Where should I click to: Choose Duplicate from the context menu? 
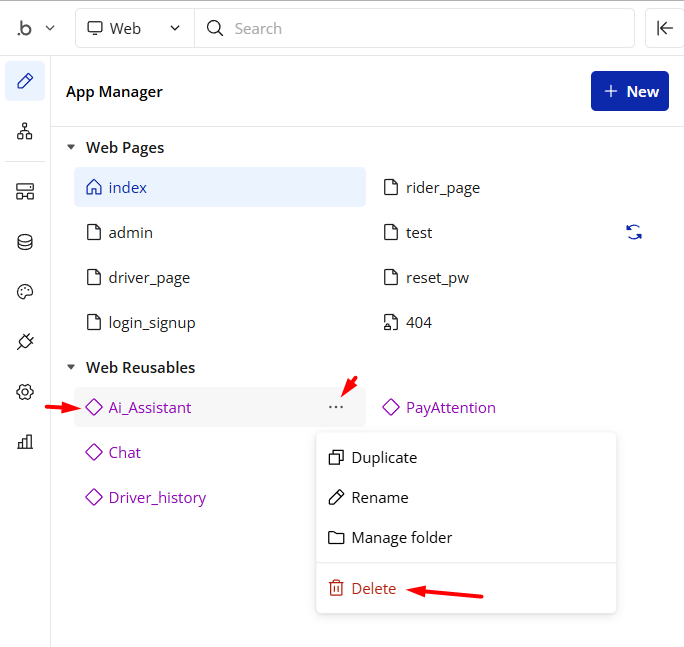pos(384,457)
